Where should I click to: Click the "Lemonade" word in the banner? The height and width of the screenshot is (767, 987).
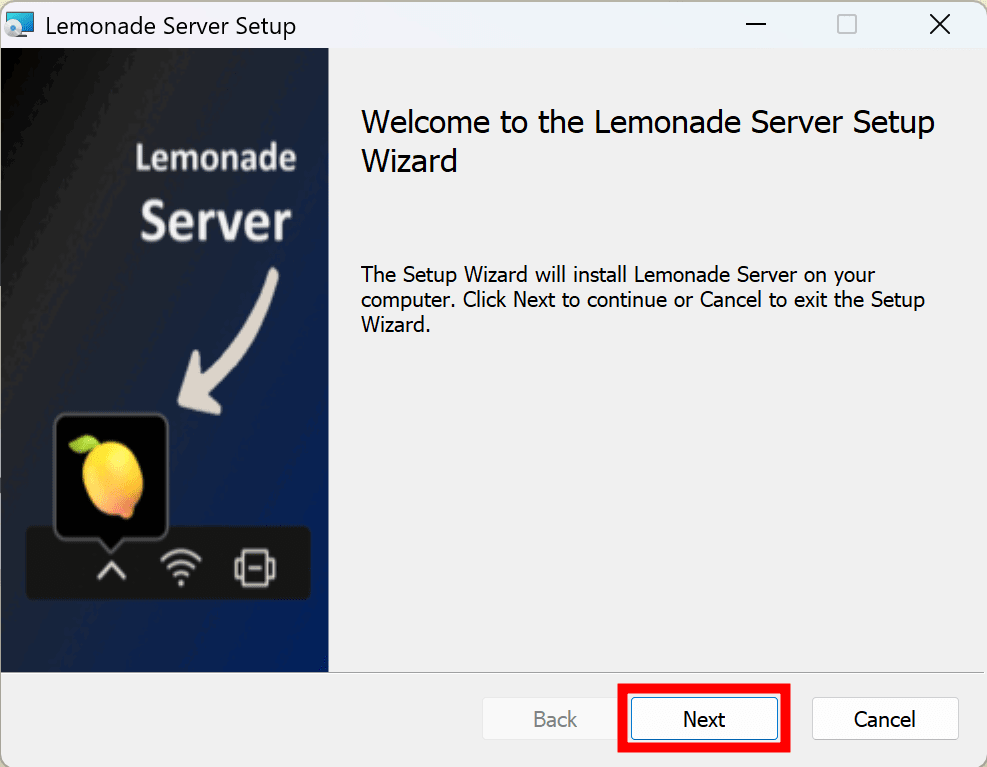[x=215, y=157]
